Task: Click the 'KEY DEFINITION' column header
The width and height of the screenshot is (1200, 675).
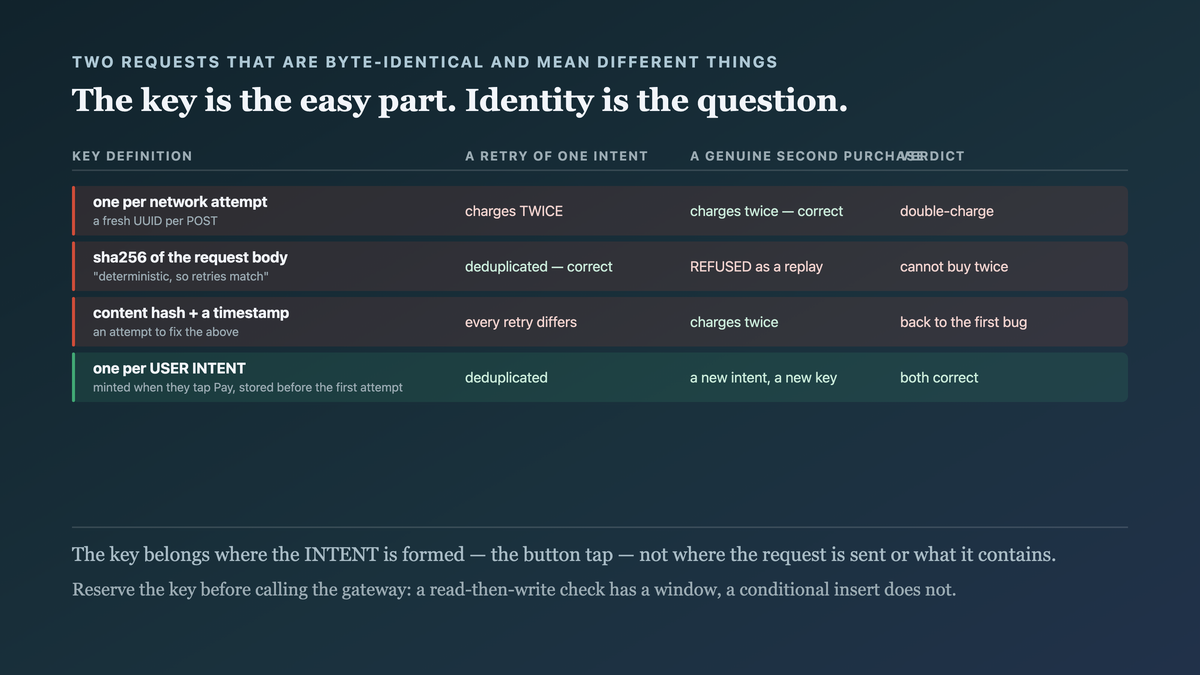Action: pyautogui.click(x=132, y=156)
